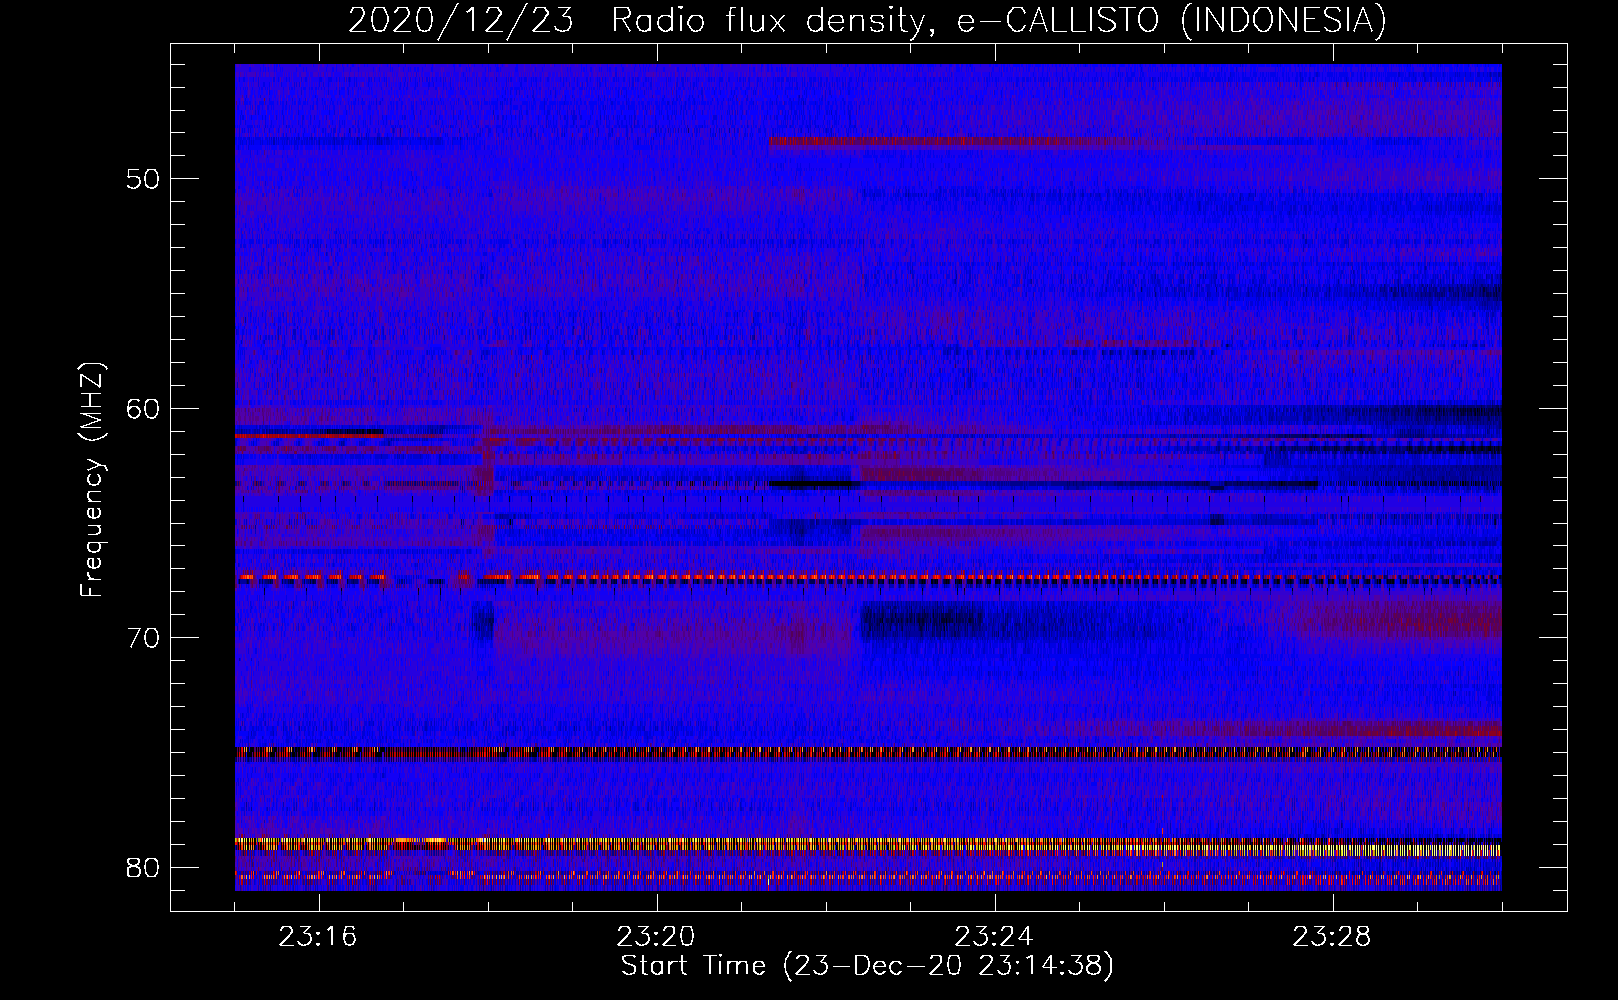Click the 23:16 time tick label
The image size is (1618, 1000).
[318, 937]
